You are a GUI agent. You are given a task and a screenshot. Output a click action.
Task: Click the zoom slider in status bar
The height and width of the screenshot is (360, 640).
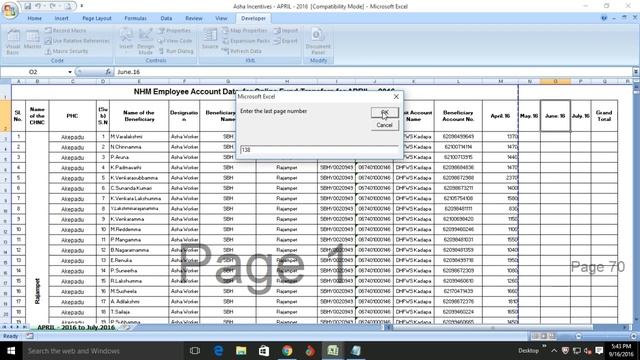tap(605, 336)
